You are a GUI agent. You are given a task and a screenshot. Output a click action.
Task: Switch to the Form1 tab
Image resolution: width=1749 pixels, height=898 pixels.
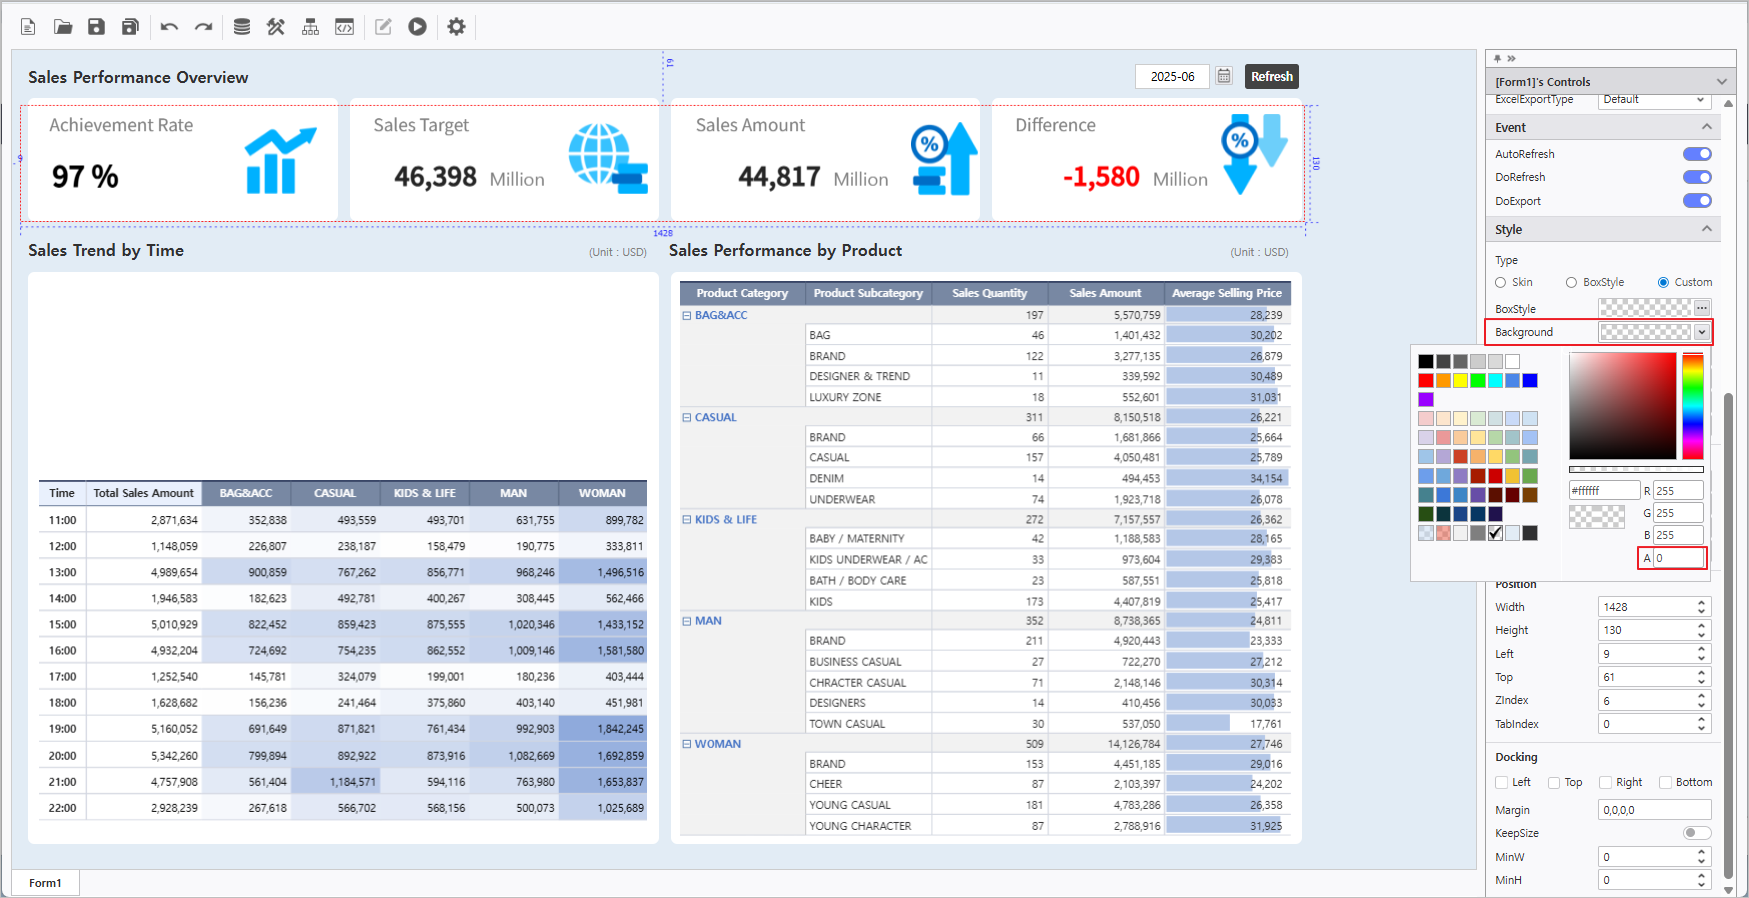coord(45,883)
